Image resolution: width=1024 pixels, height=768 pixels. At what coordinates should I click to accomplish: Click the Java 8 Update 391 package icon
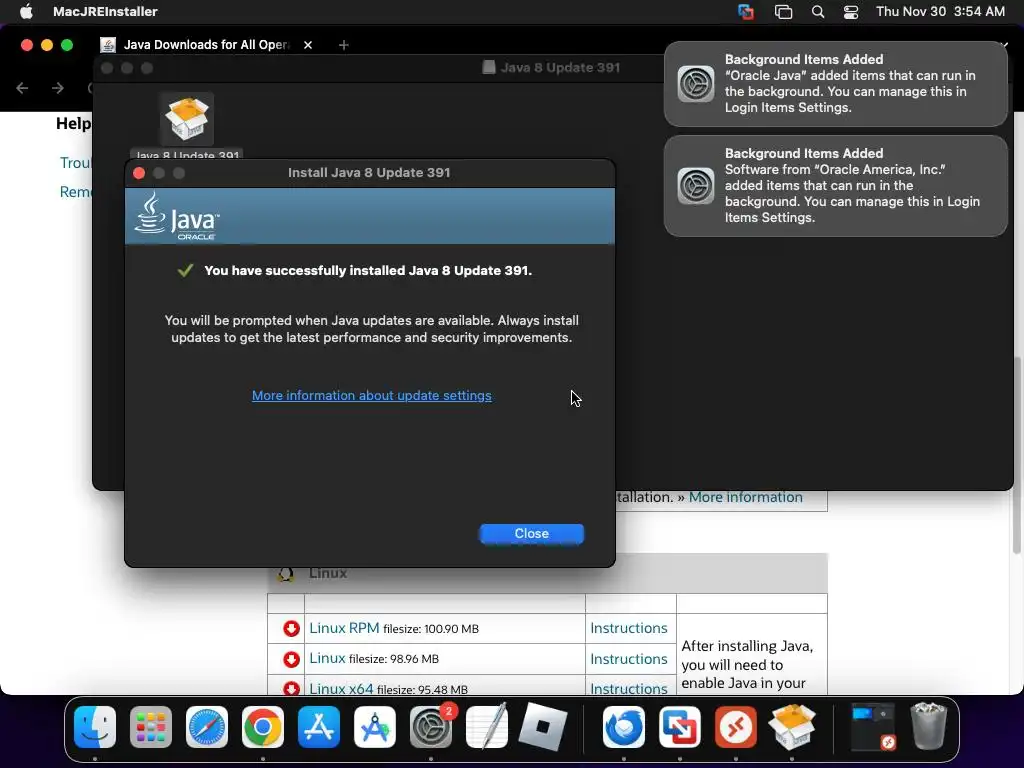187,119
